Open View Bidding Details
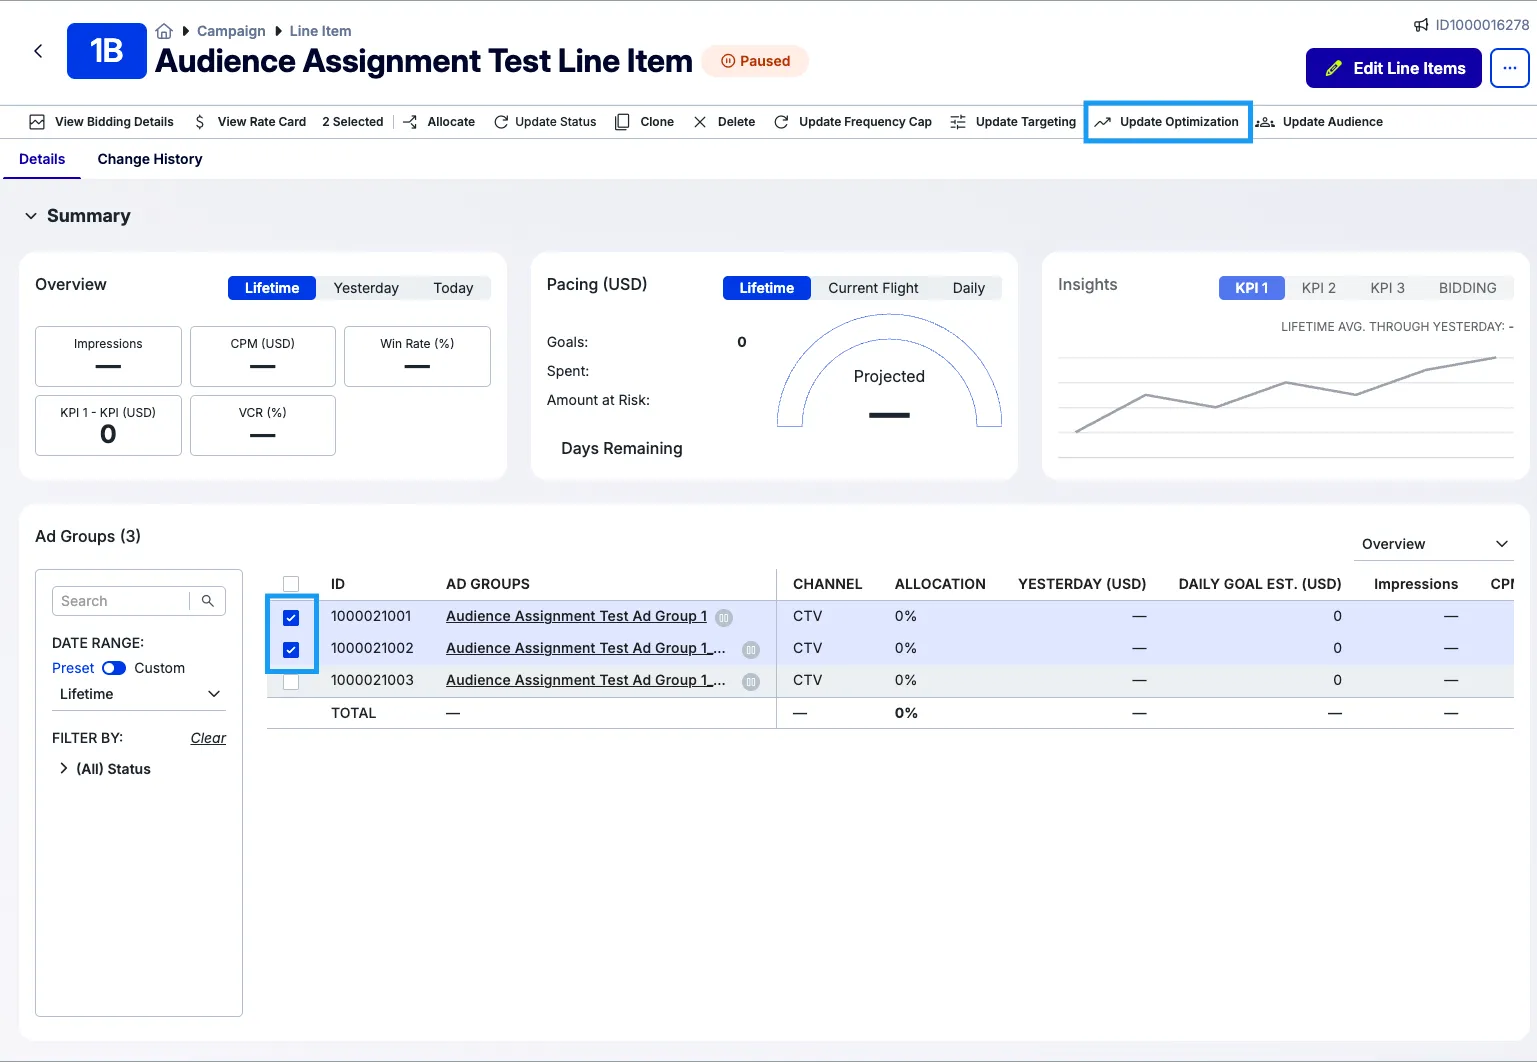 click(102, 122)
